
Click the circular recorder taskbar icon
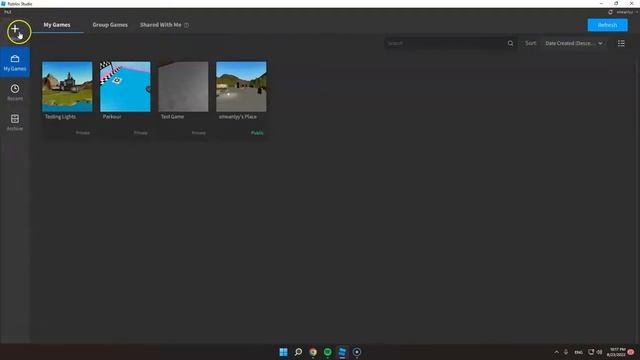pyautogui.click(x=357, y=352)
